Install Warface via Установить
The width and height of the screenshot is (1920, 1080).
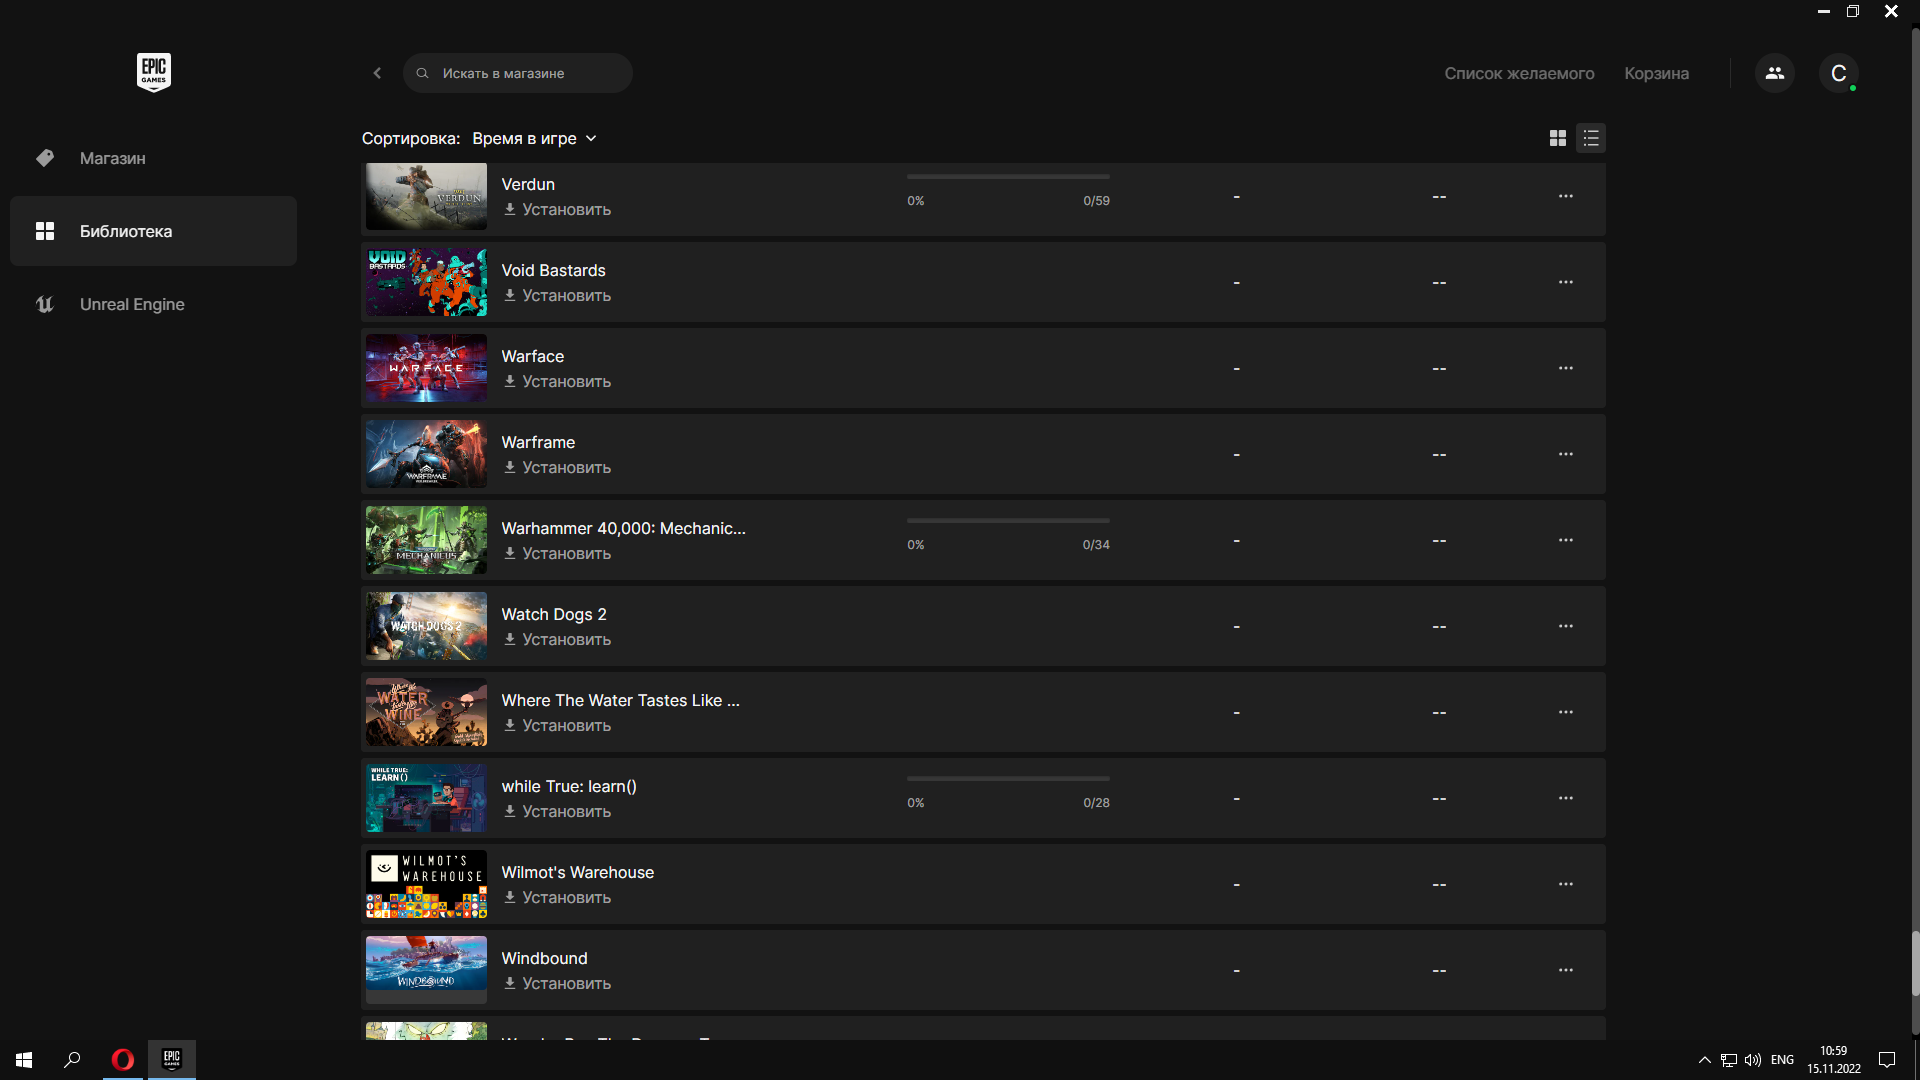[x=557, y=382]
